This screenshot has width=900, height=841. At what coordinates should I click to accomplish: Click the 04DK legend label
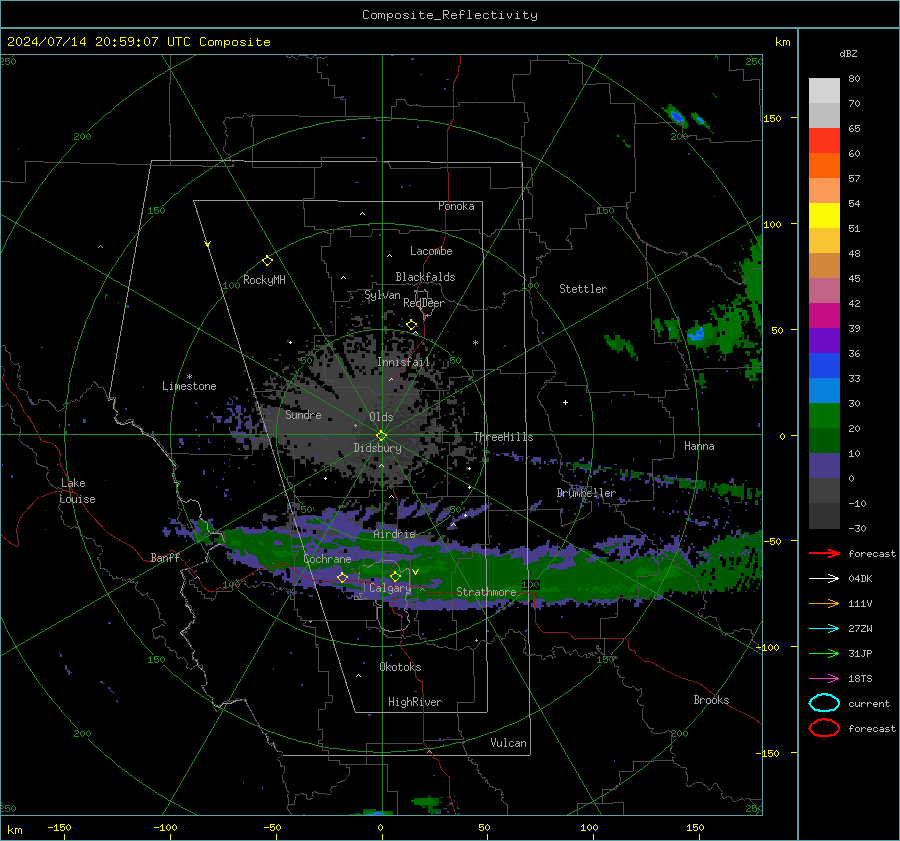pyautogui.click(x=860, y=579)
